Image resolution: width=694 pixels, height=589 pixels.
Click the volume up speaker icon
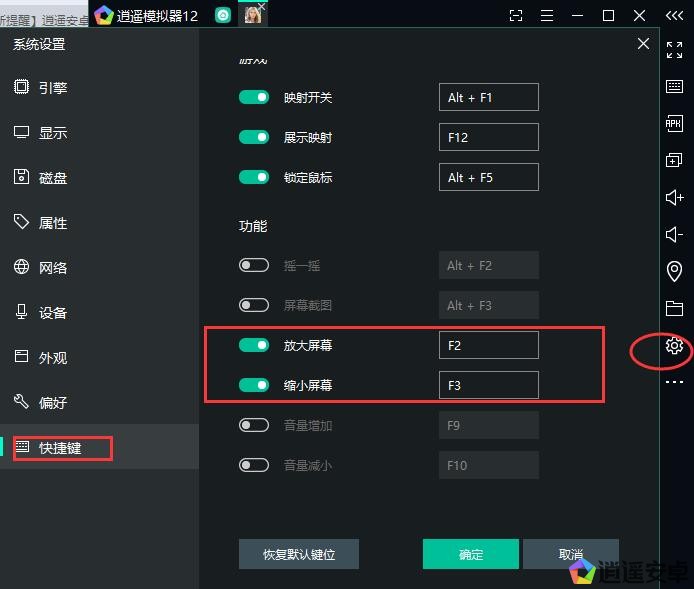click(x=674, y=198)
